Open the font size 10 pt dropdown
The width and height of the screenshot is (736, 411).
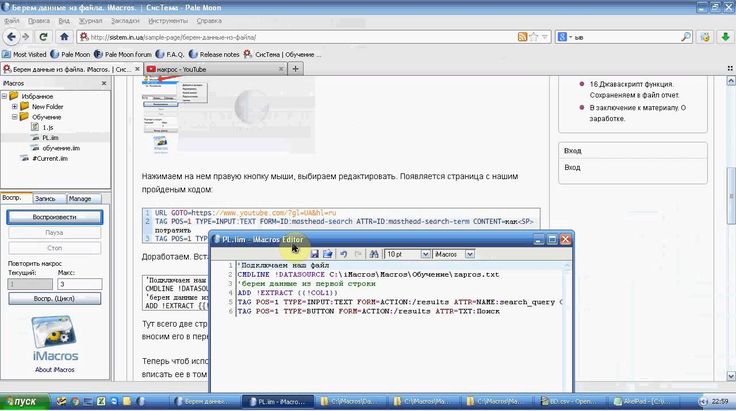coord(425,256)
